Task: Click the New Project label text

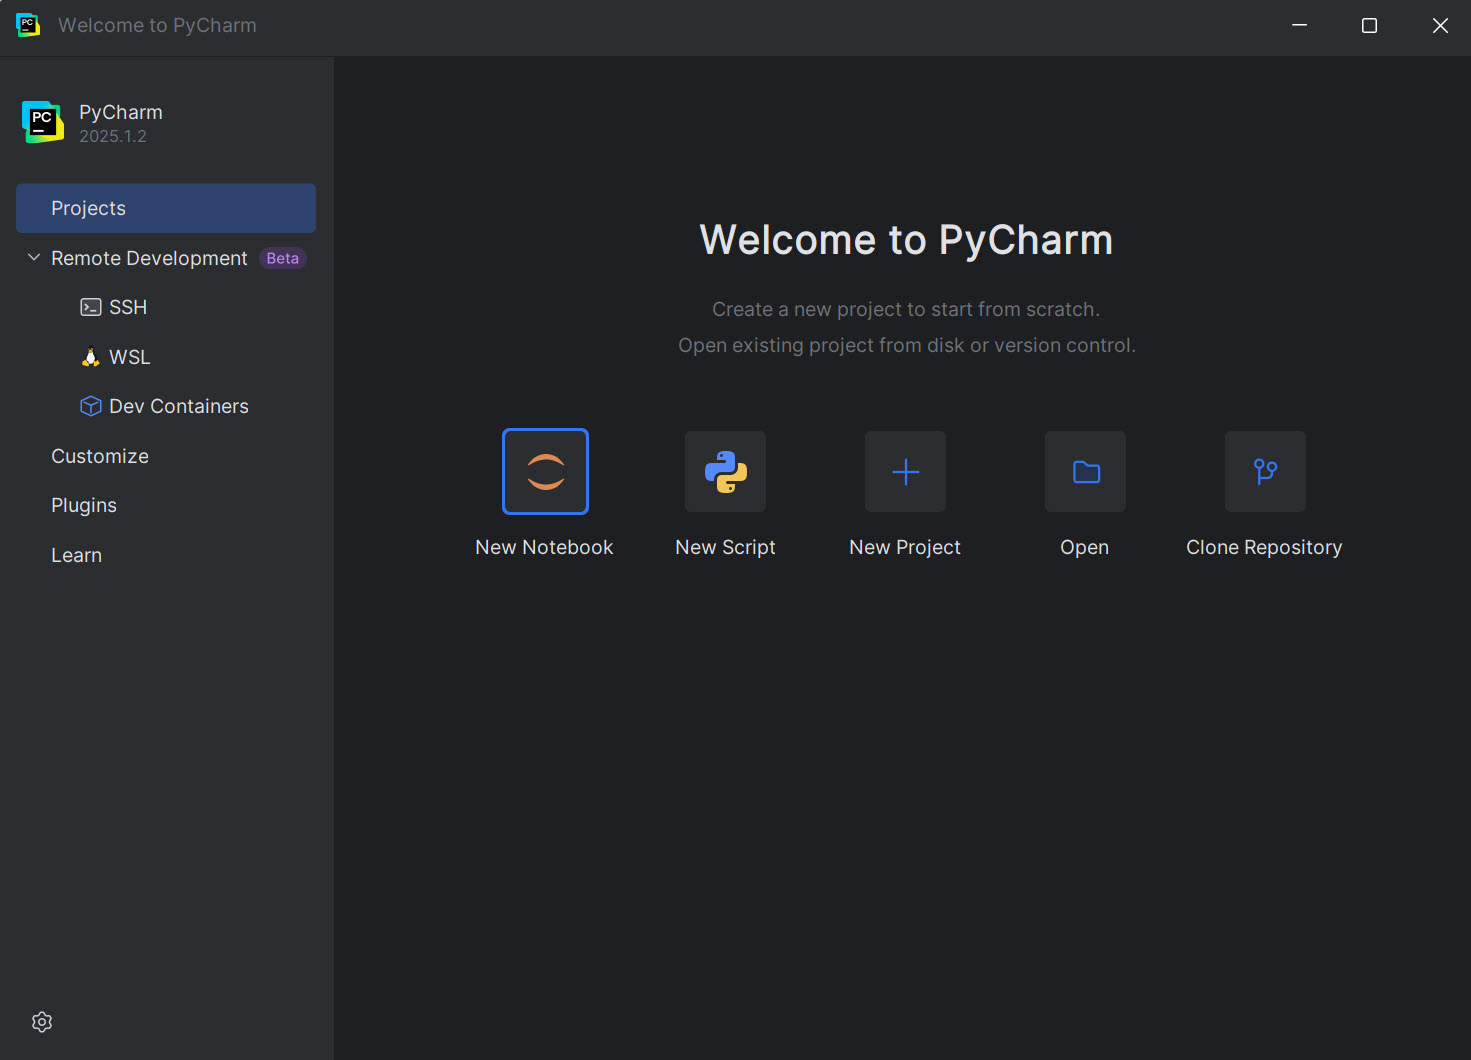Action: 904,546
